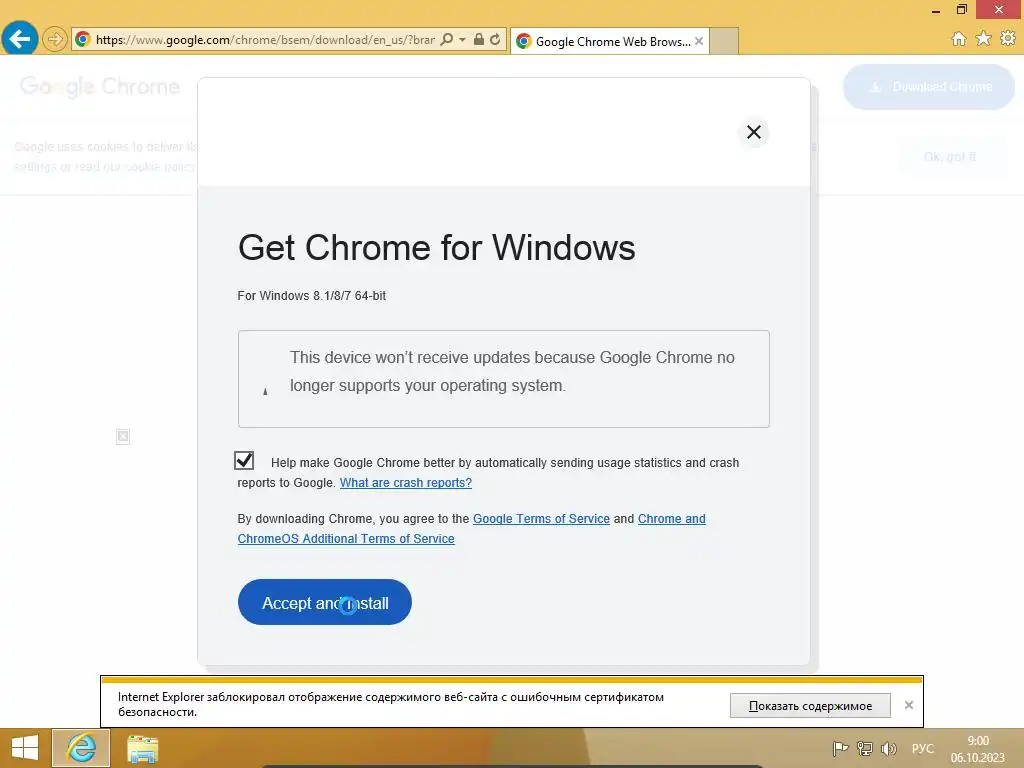Open File Explorer from the taskbar
The image size is (1024, 768).
coord(142,748)
